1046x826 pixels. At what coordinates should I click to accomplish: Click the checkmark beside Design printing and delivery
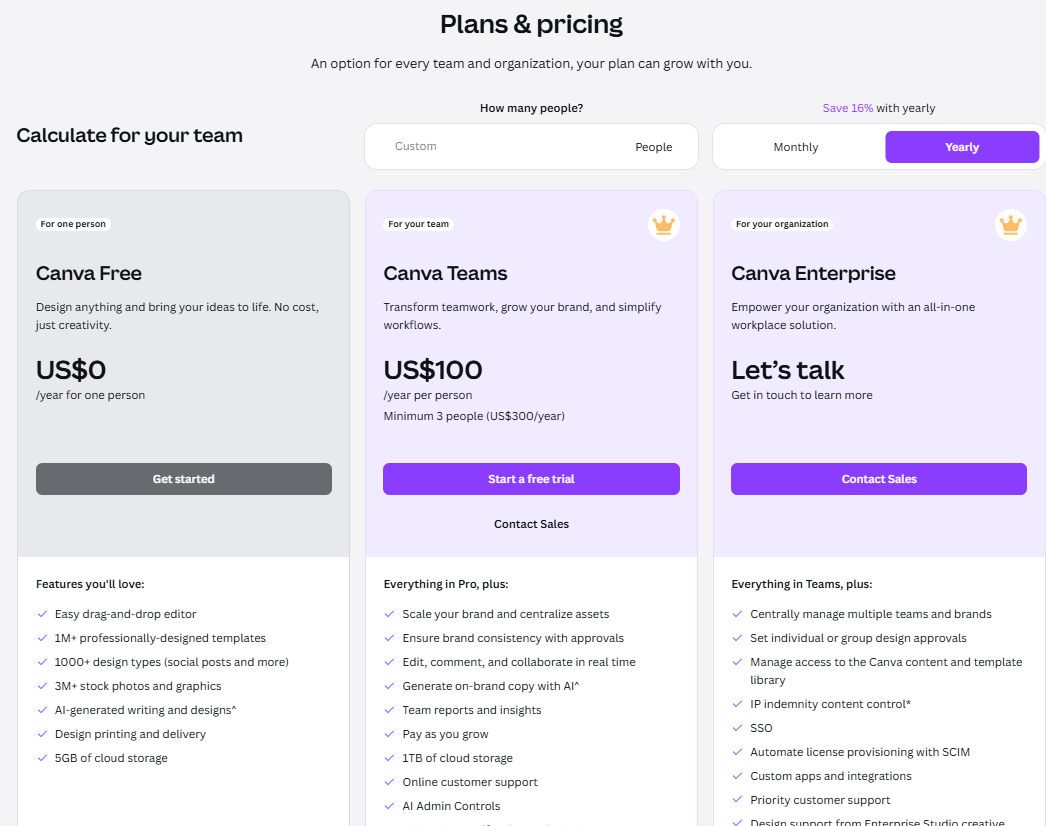pyautogui.click(x=42, y=734)
